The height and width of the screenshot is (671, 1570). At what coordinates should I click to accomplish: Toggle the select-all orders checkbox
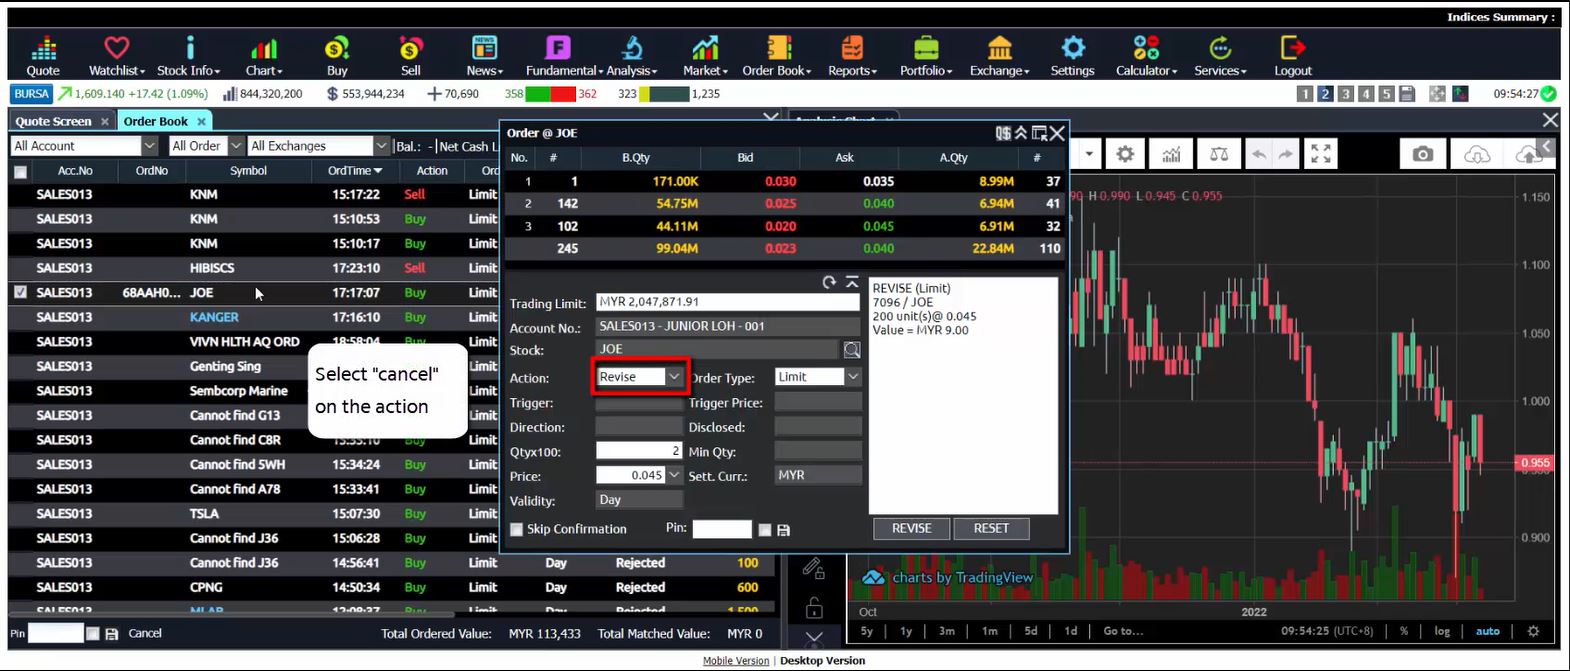tap(20, 172)
